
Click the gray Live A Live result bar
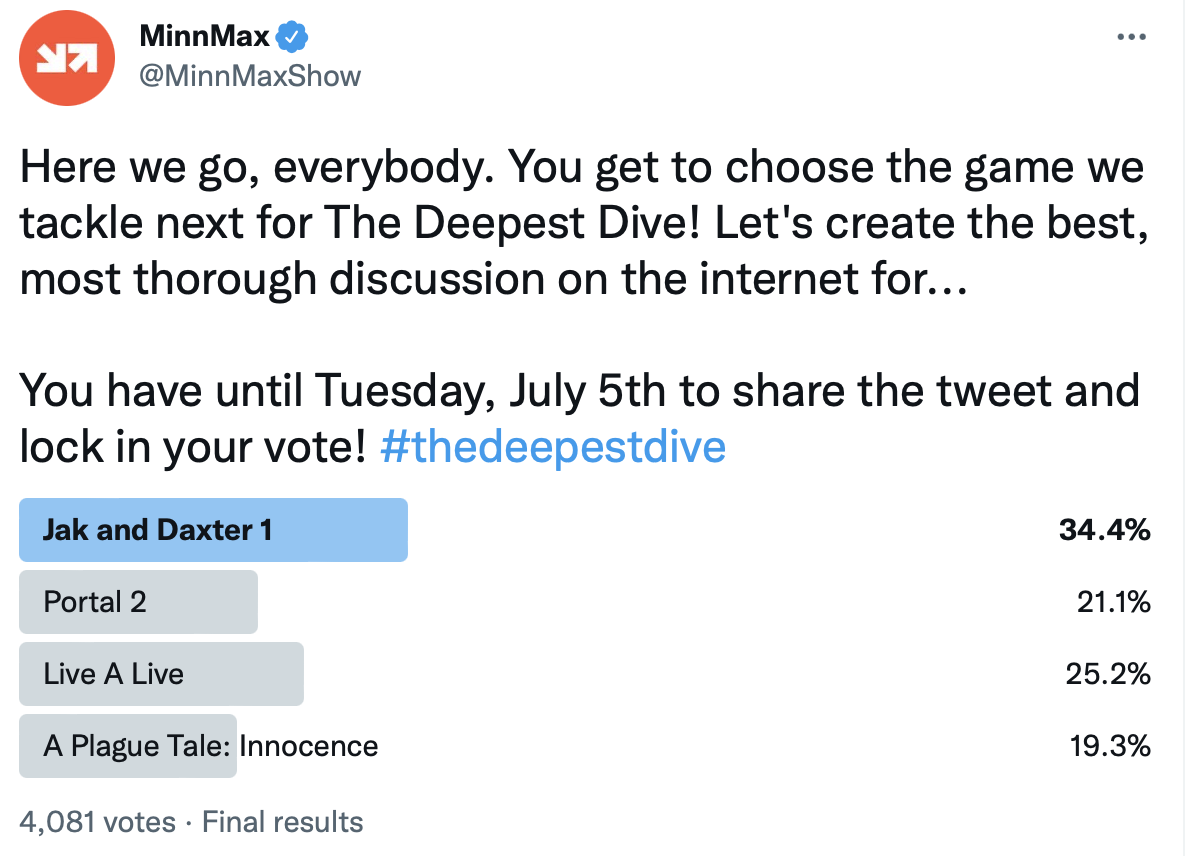(x=161, y=674)
